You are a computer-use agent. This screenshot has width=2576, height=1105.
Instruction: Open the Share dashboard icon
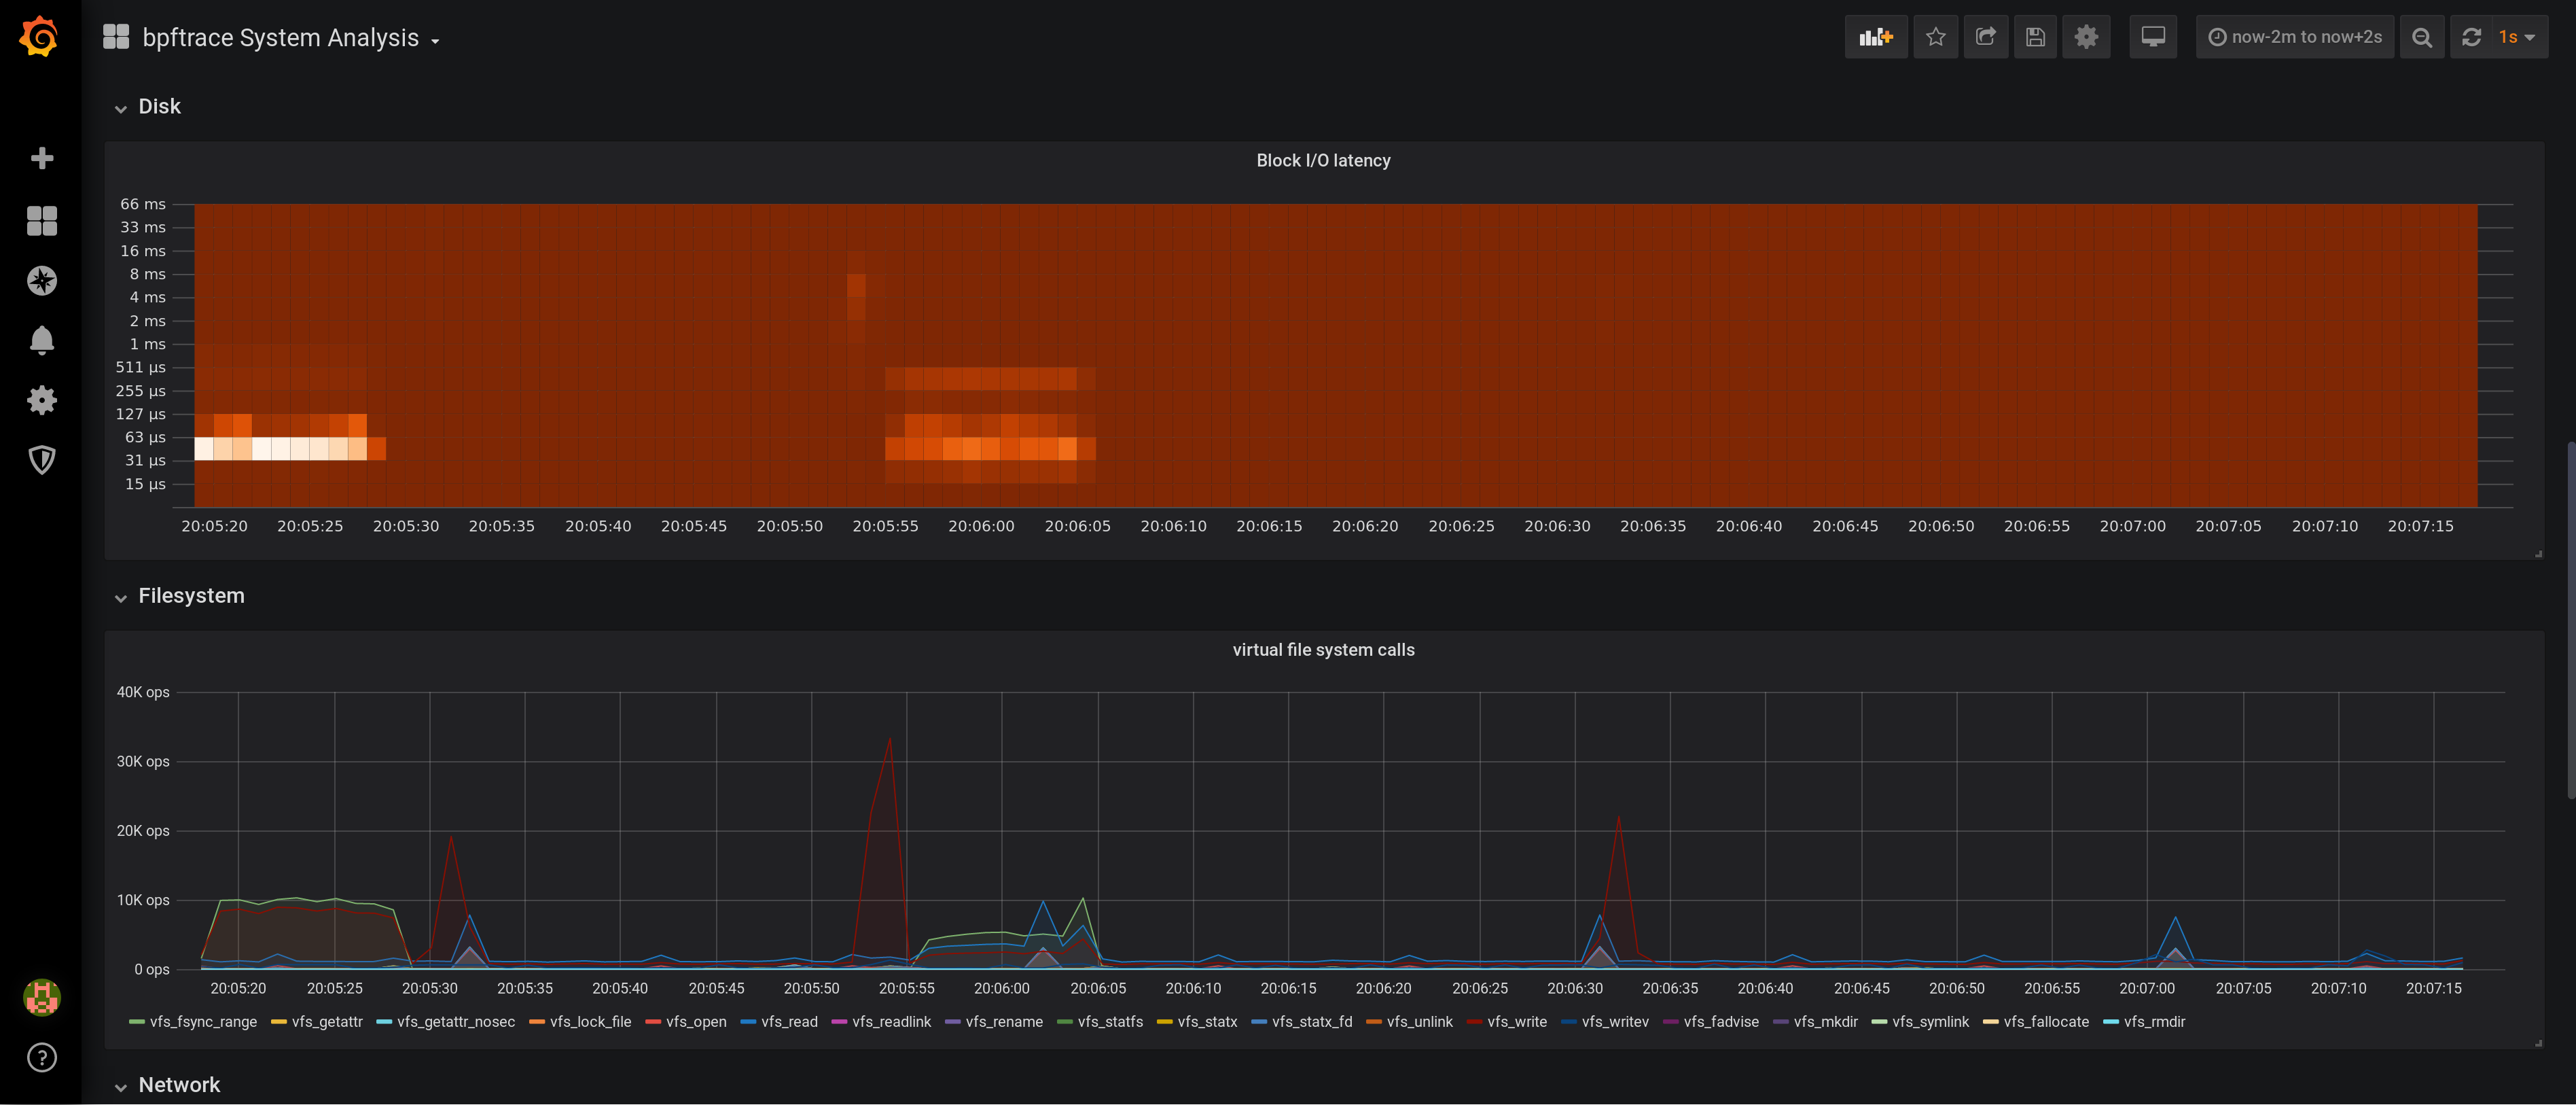1985,37
